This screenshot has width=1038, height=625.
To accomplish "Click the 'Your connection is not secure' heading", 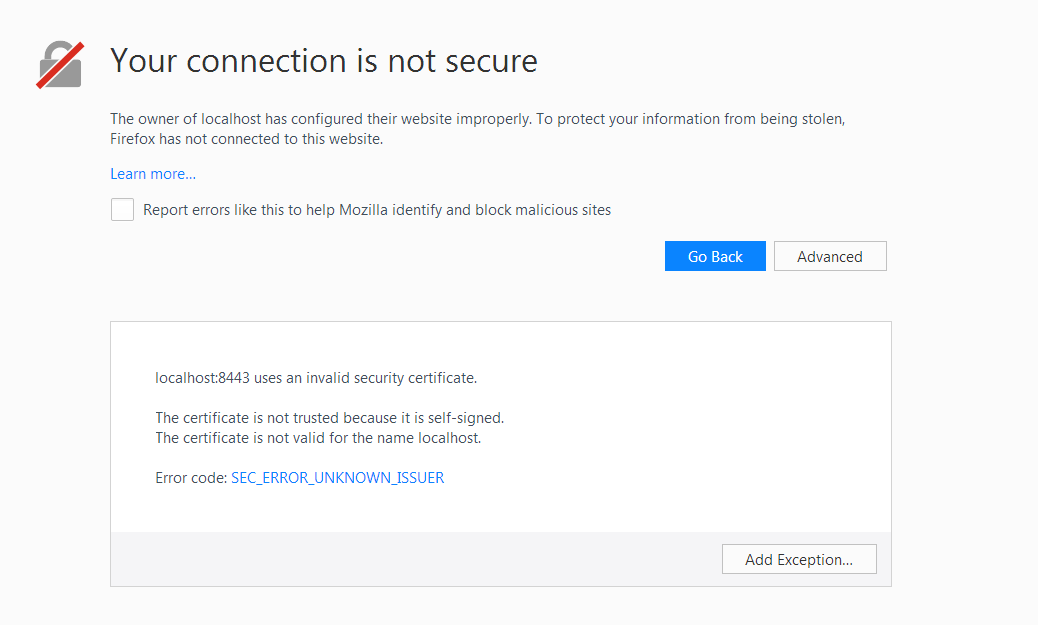I will pos(324,61).
